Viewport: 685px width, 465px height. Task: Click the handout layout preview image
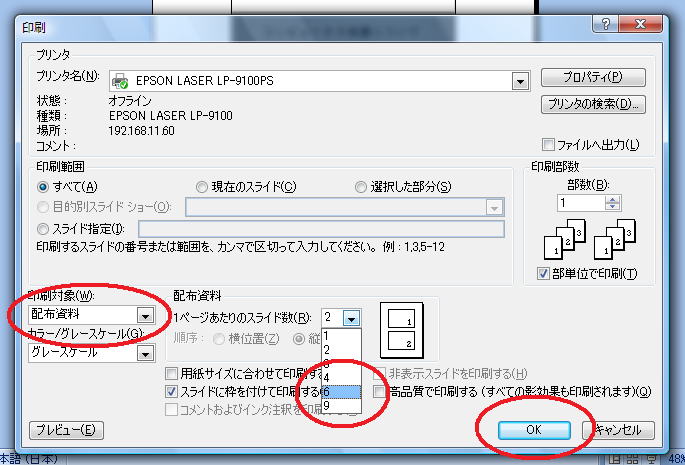point(402,330)
